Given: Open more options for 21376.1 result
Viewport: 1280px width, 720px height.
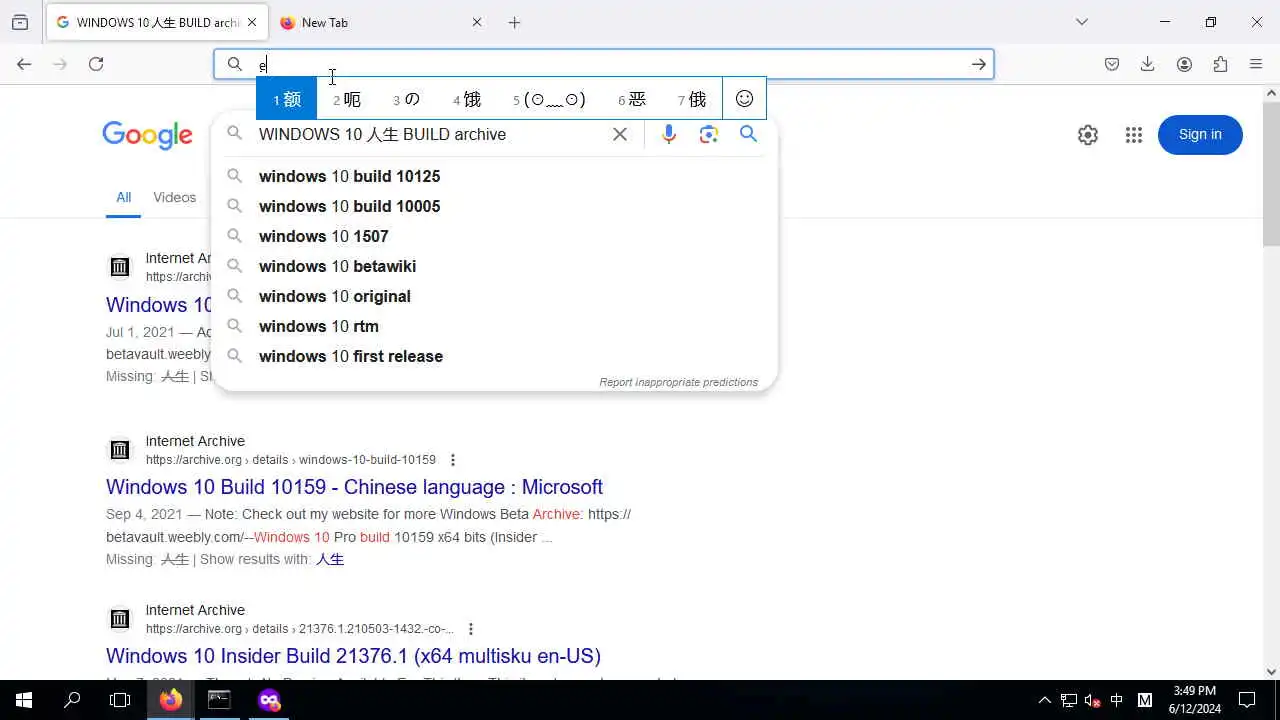Looking at the screenshot, I should (x=471, y=629).
